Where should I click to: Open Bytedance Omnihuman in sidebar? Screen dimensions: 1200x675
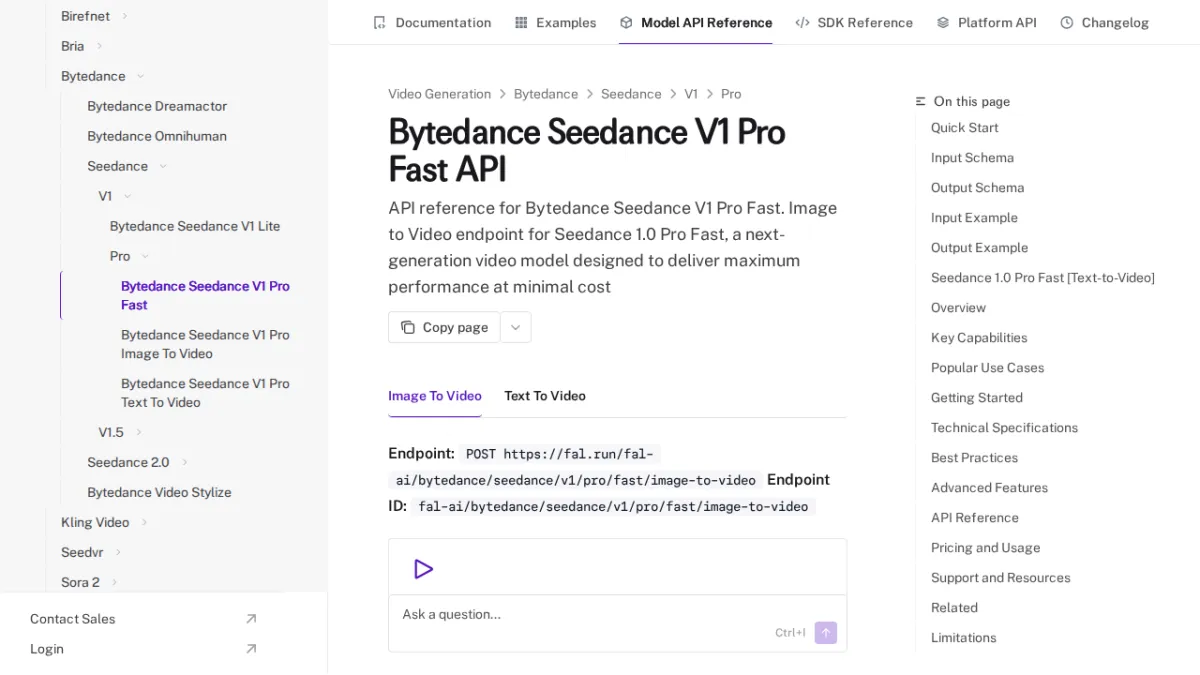pos(157,136)
